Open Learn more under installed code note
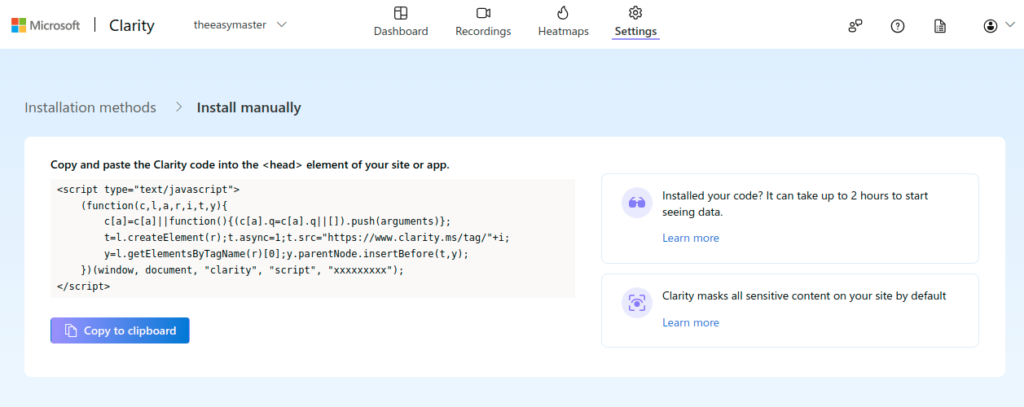The width and height of the screenshot is (1024, 407). (x=690, y=238)
